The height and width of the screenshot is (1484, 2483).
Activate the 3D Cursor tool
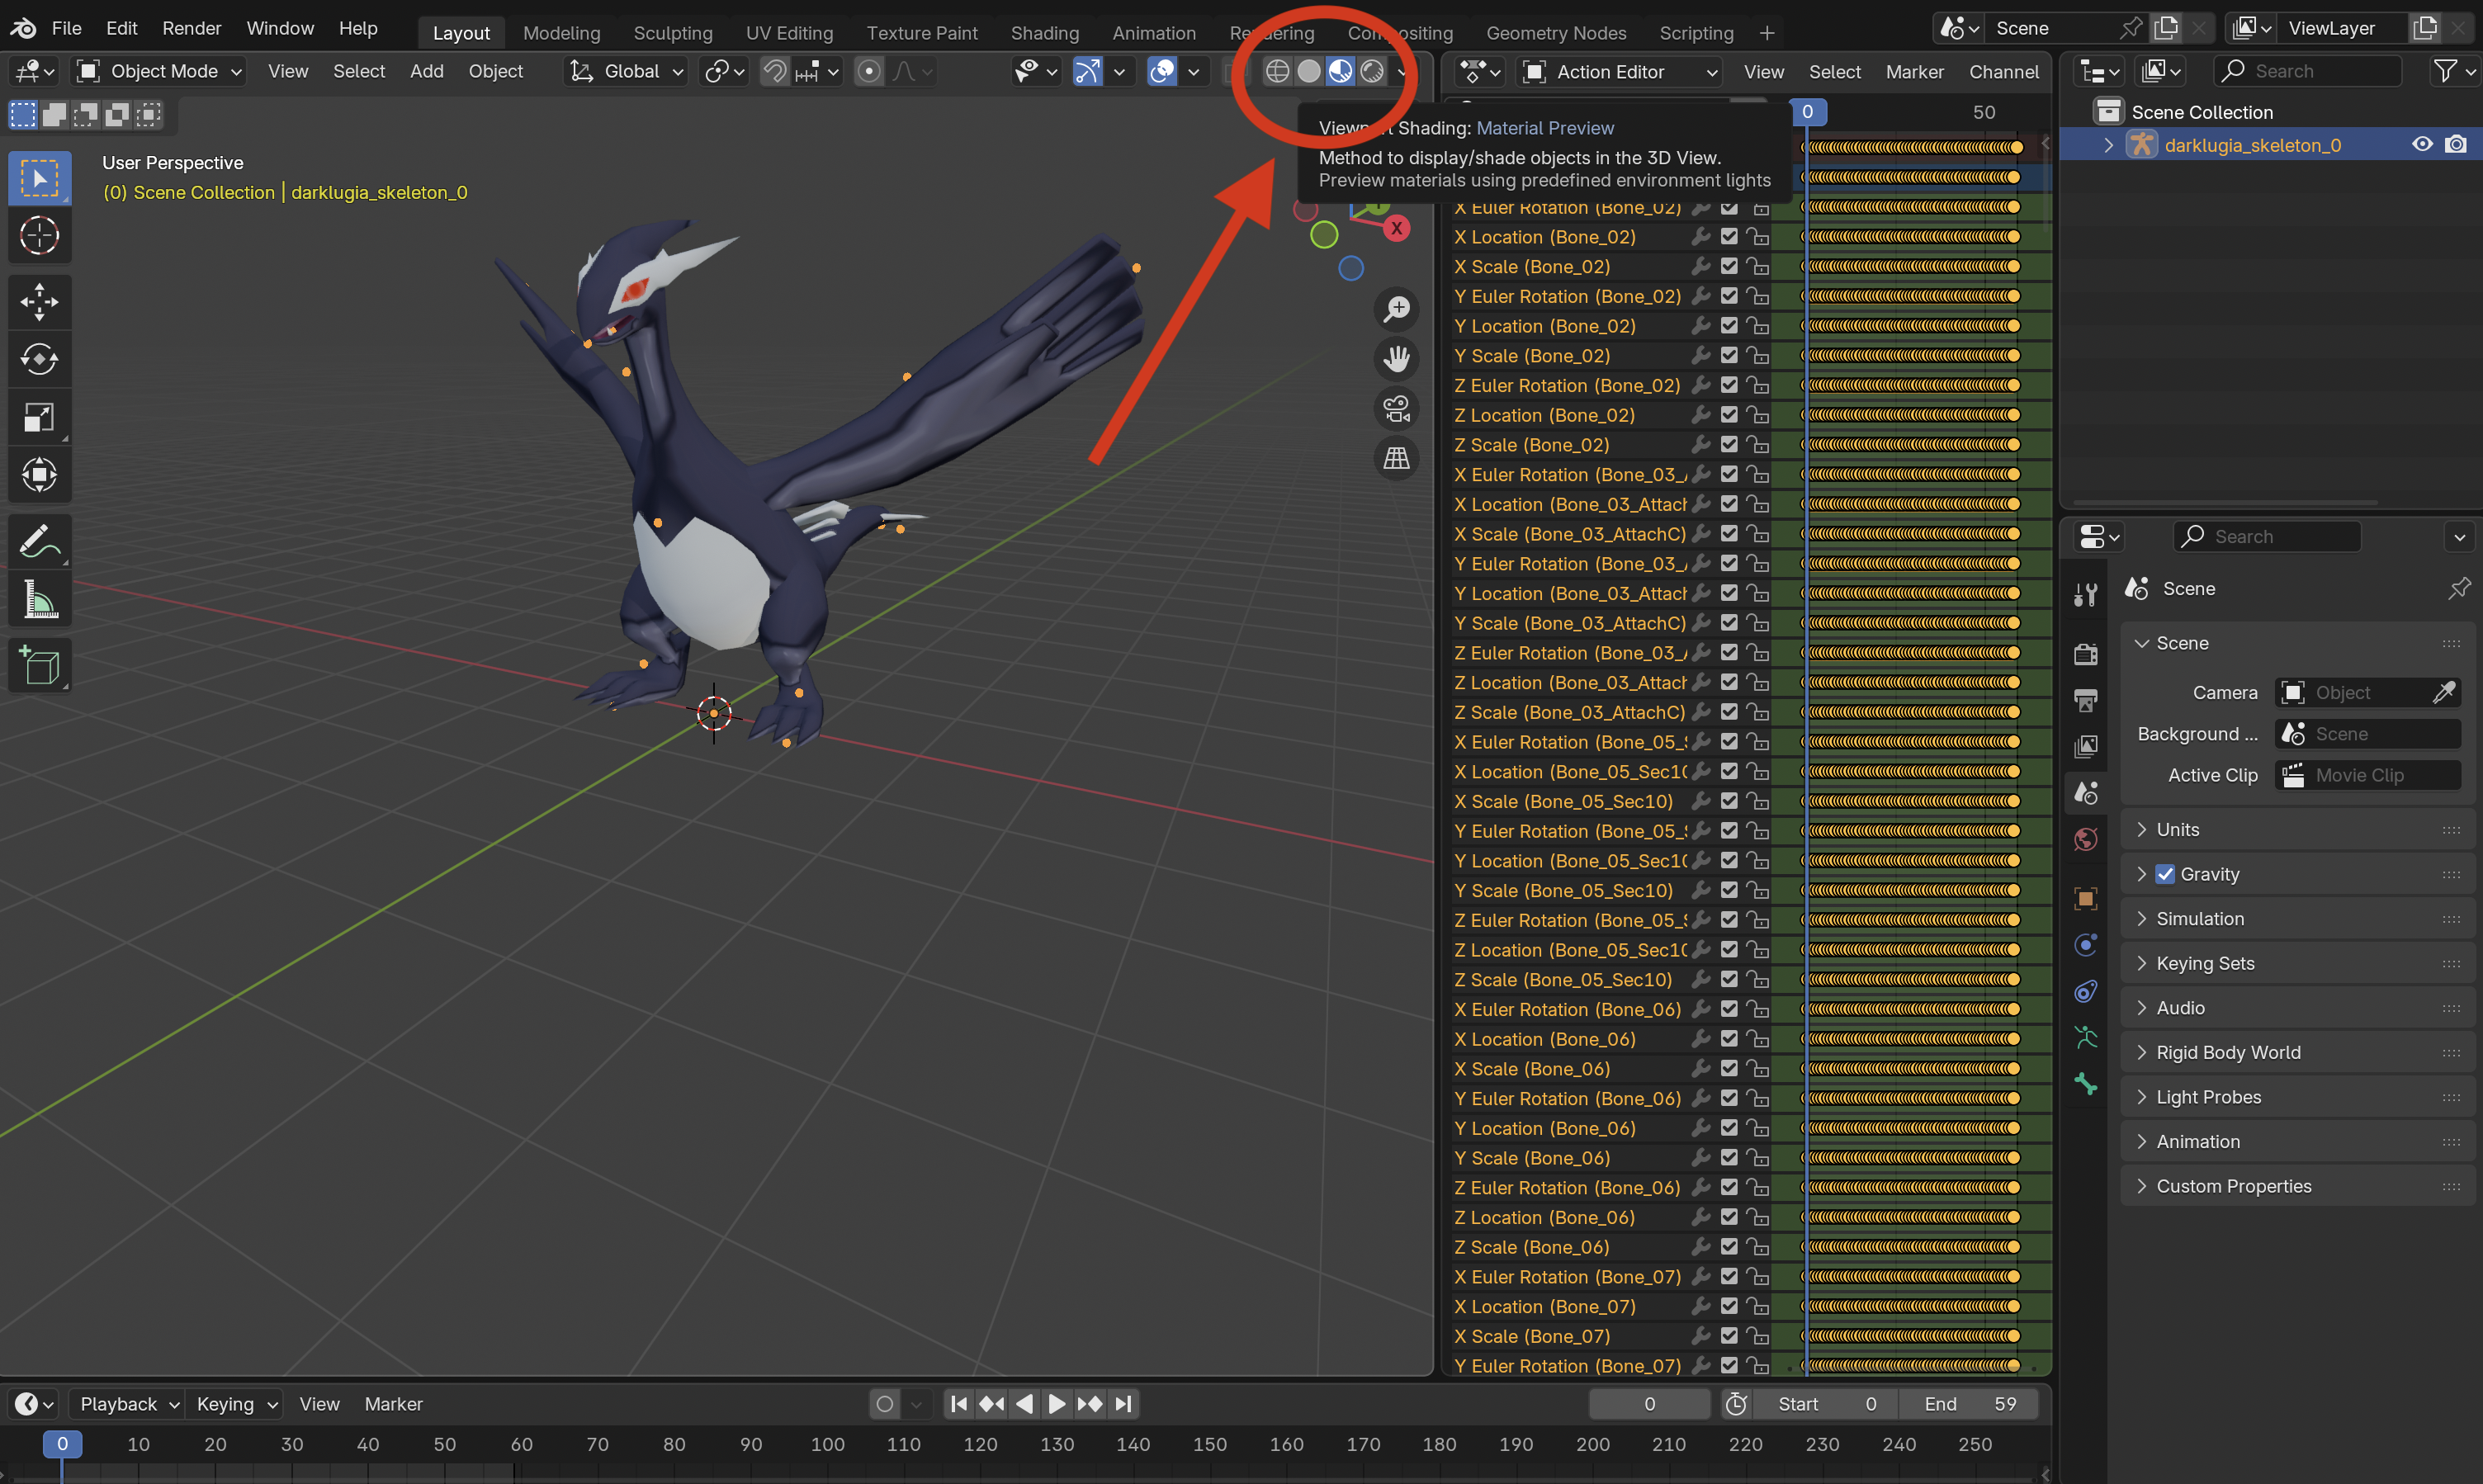(39, 236)
